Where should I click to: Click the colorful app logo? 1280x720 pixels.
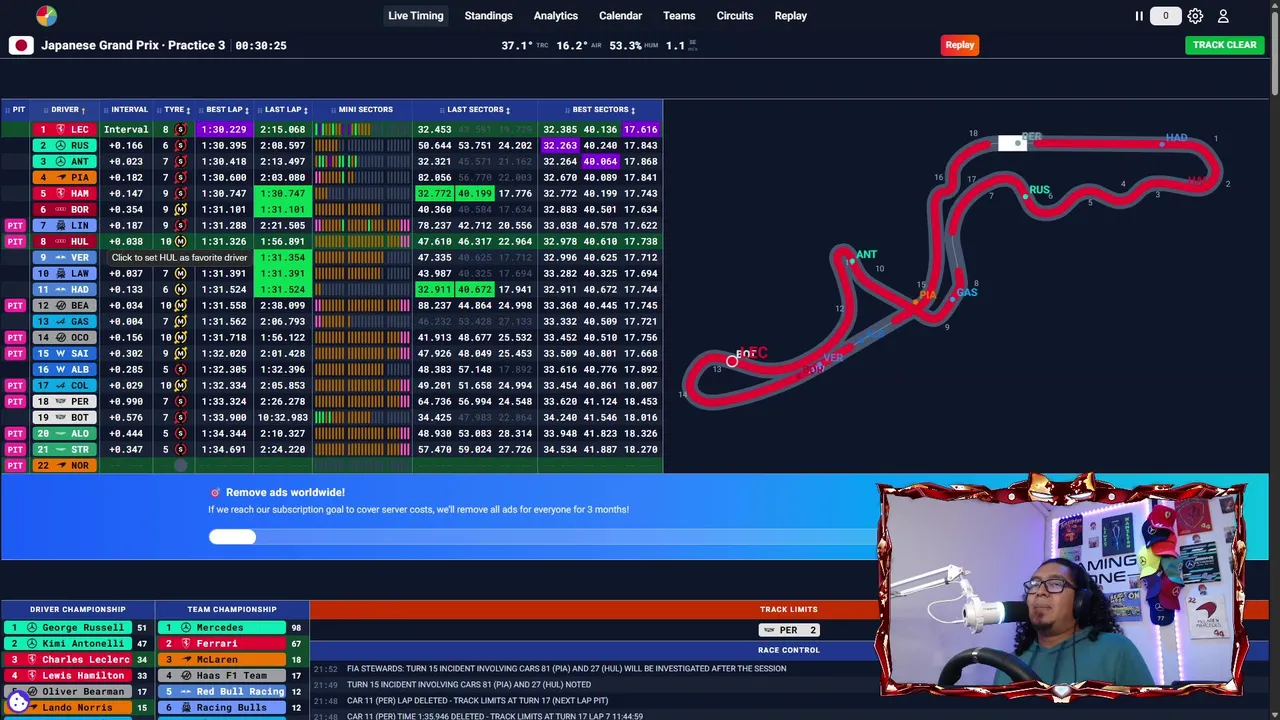click(46, 16)
